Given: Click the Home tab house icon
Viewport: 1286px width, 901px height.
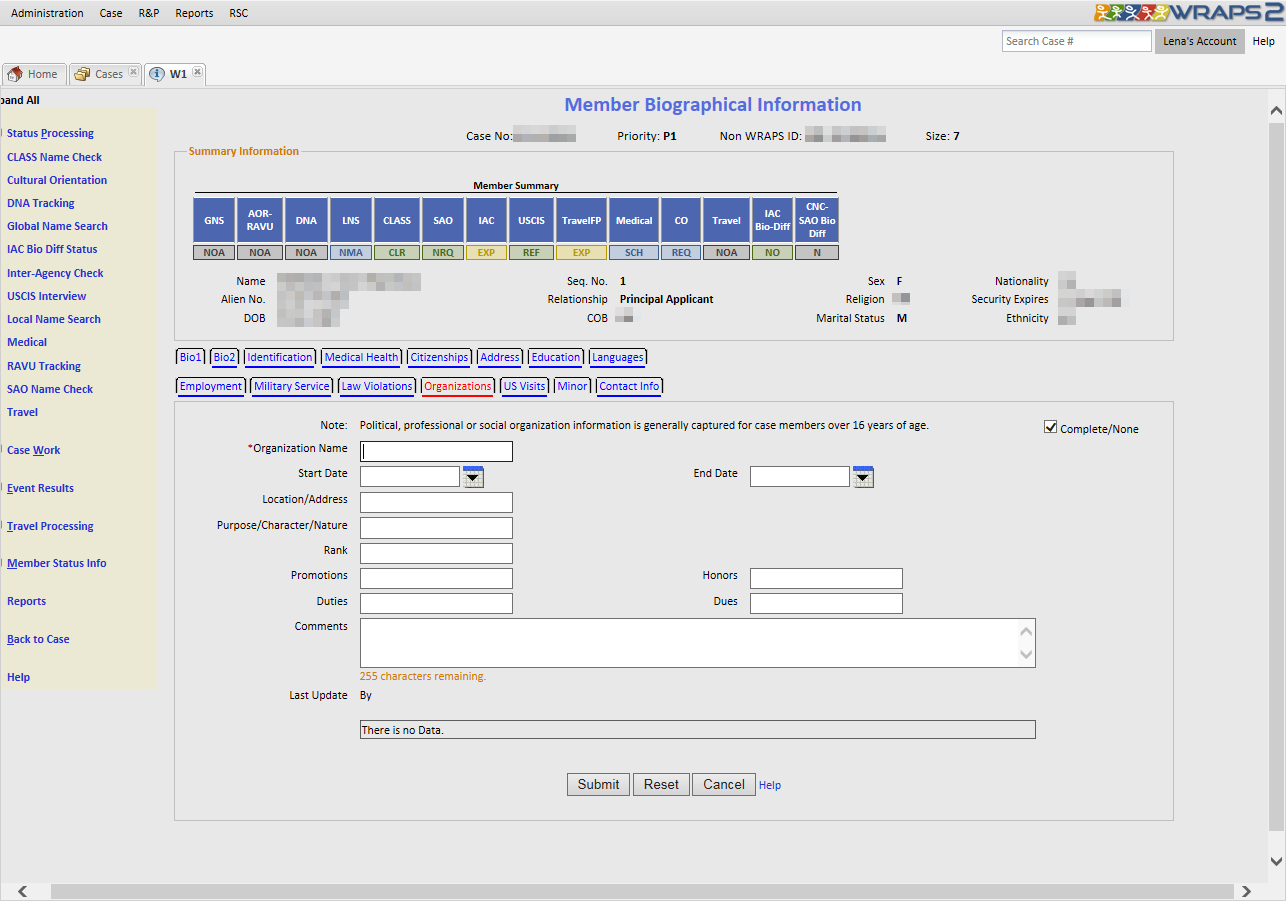Looking at the screenshot, I should point(15,74).
